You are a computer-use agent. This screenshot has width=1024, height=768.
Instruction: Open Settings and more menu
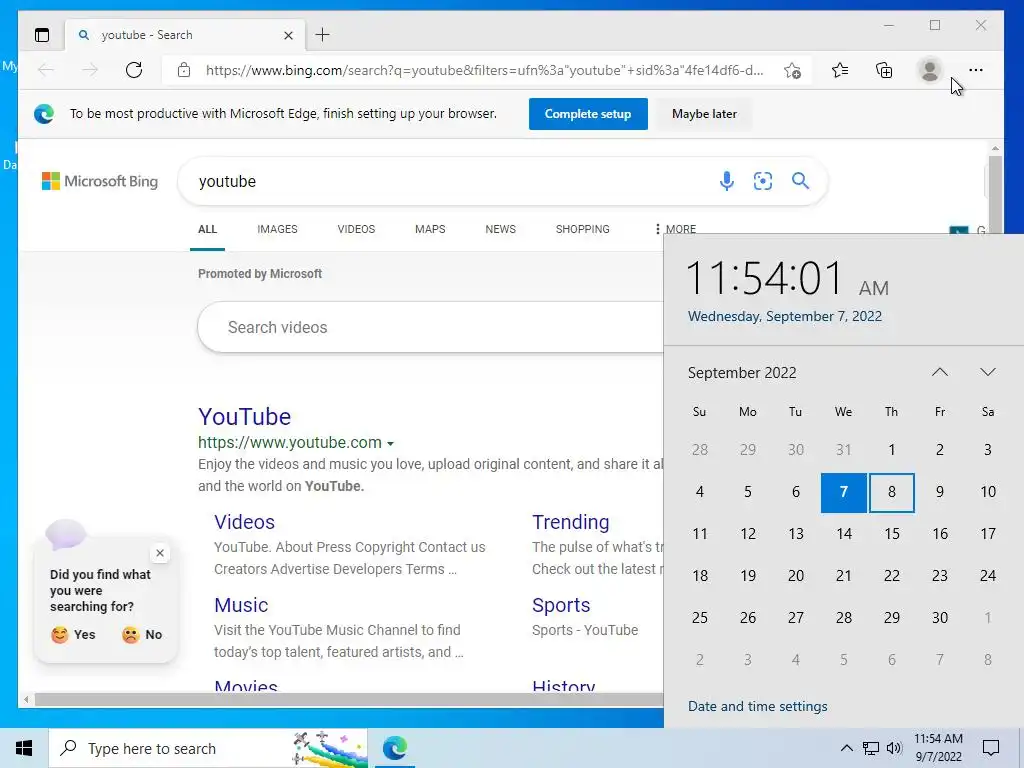(976, 70)
